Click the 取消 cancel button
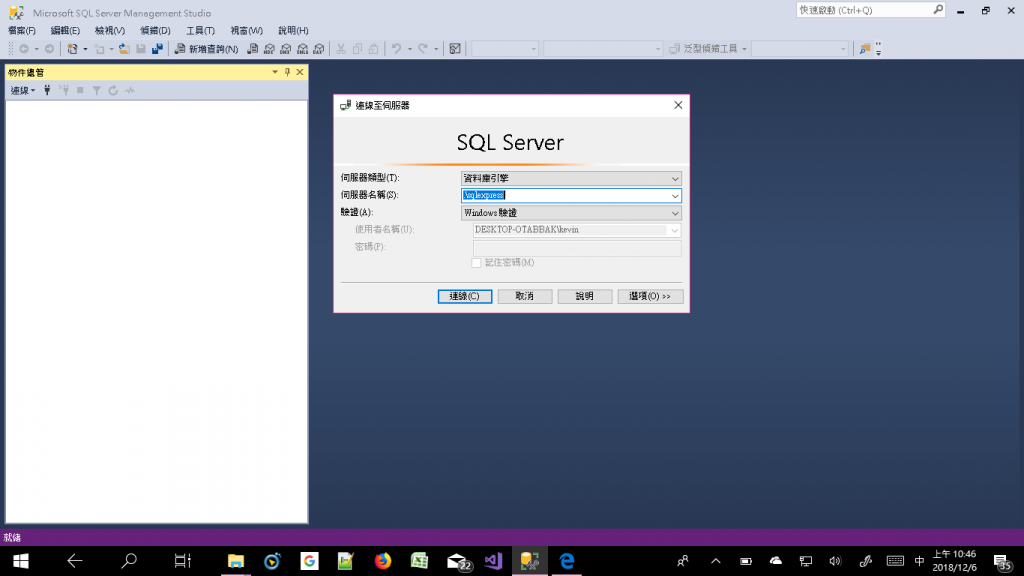This screenshot has height=576, width=1024. point(524,296)
